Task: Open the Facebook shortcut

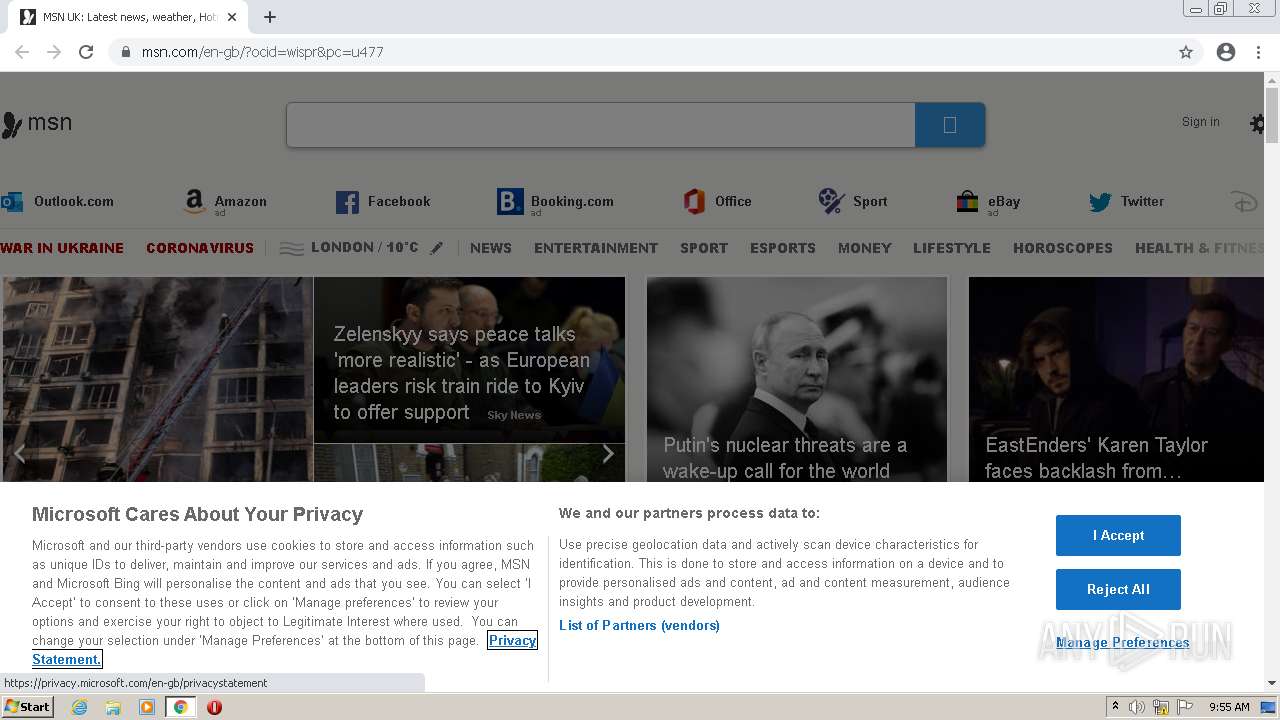Action: pos(383,202)
